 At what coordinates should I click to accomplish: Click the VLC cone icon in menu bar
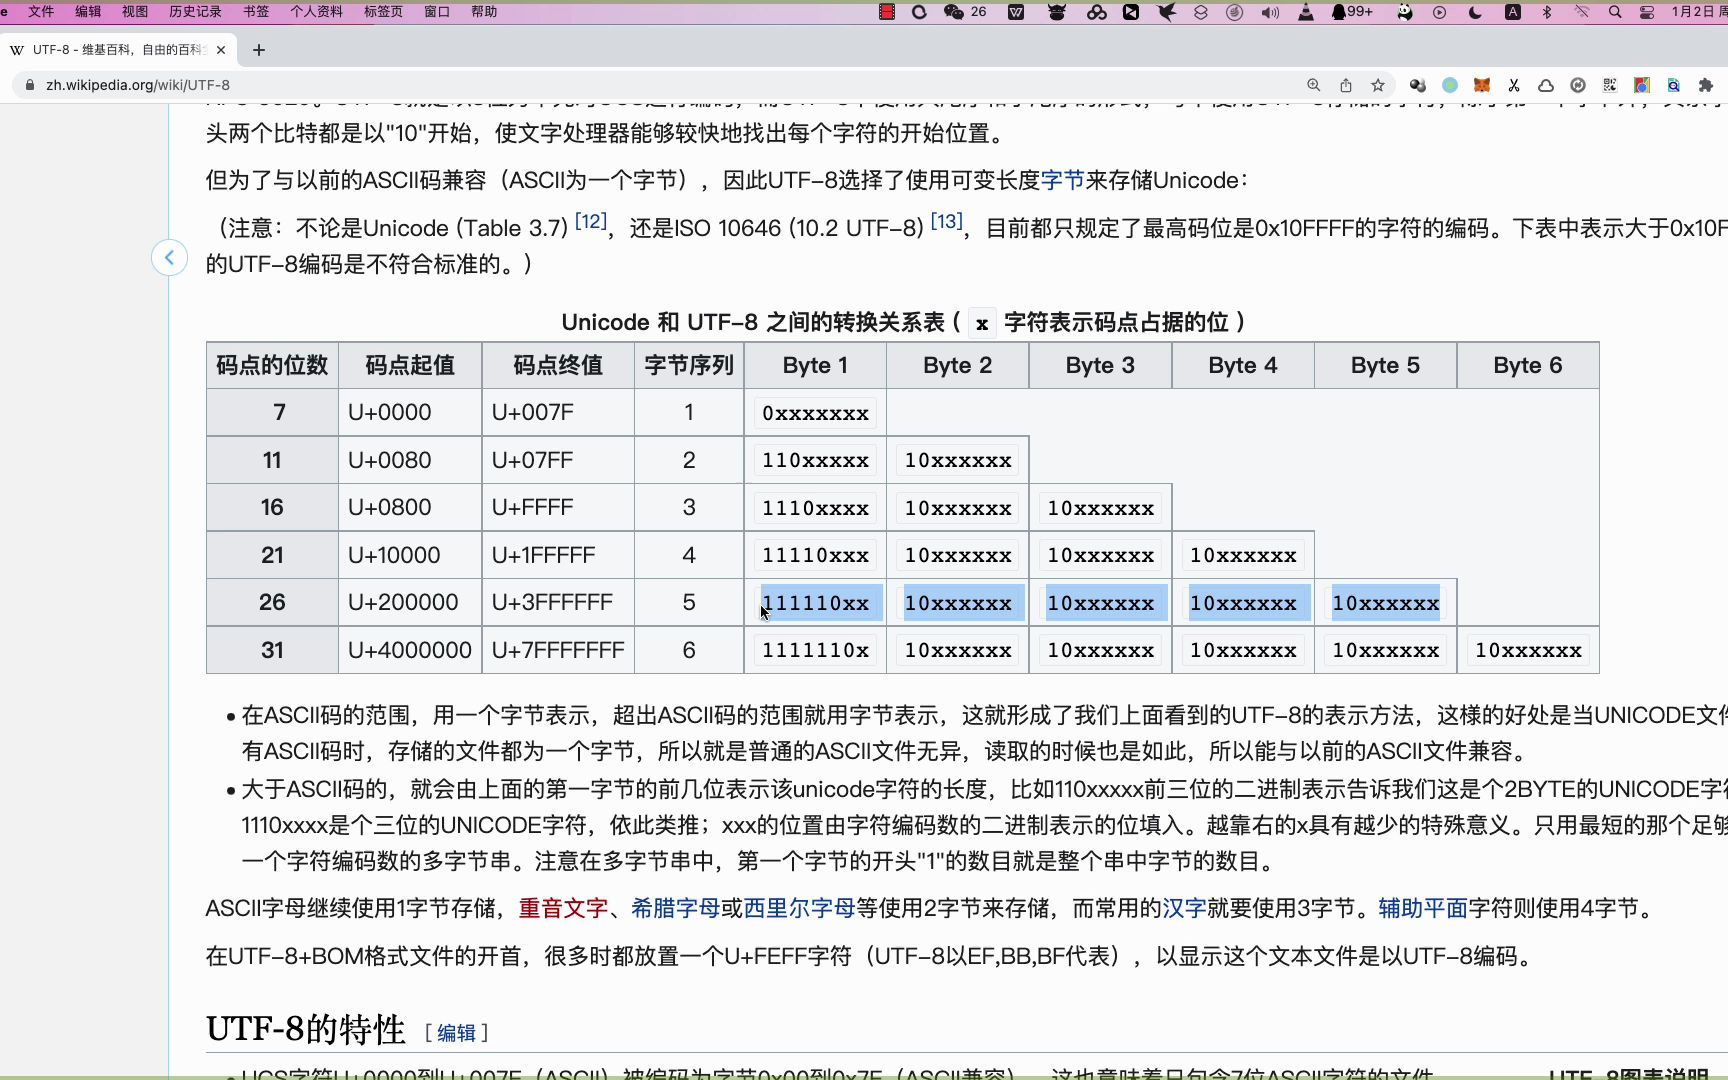tap(1307, 12)
